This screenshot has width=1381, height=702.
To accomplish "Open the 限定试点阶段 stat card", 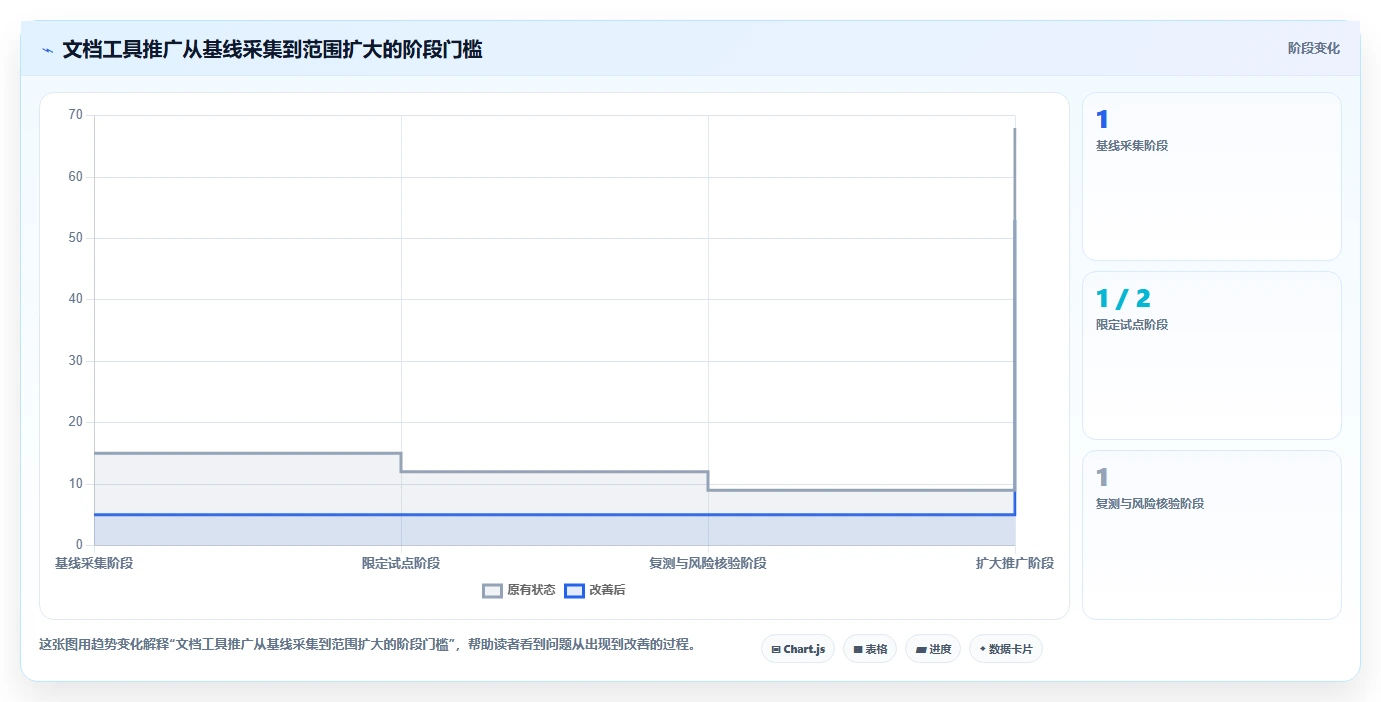I will (1211, 355).
